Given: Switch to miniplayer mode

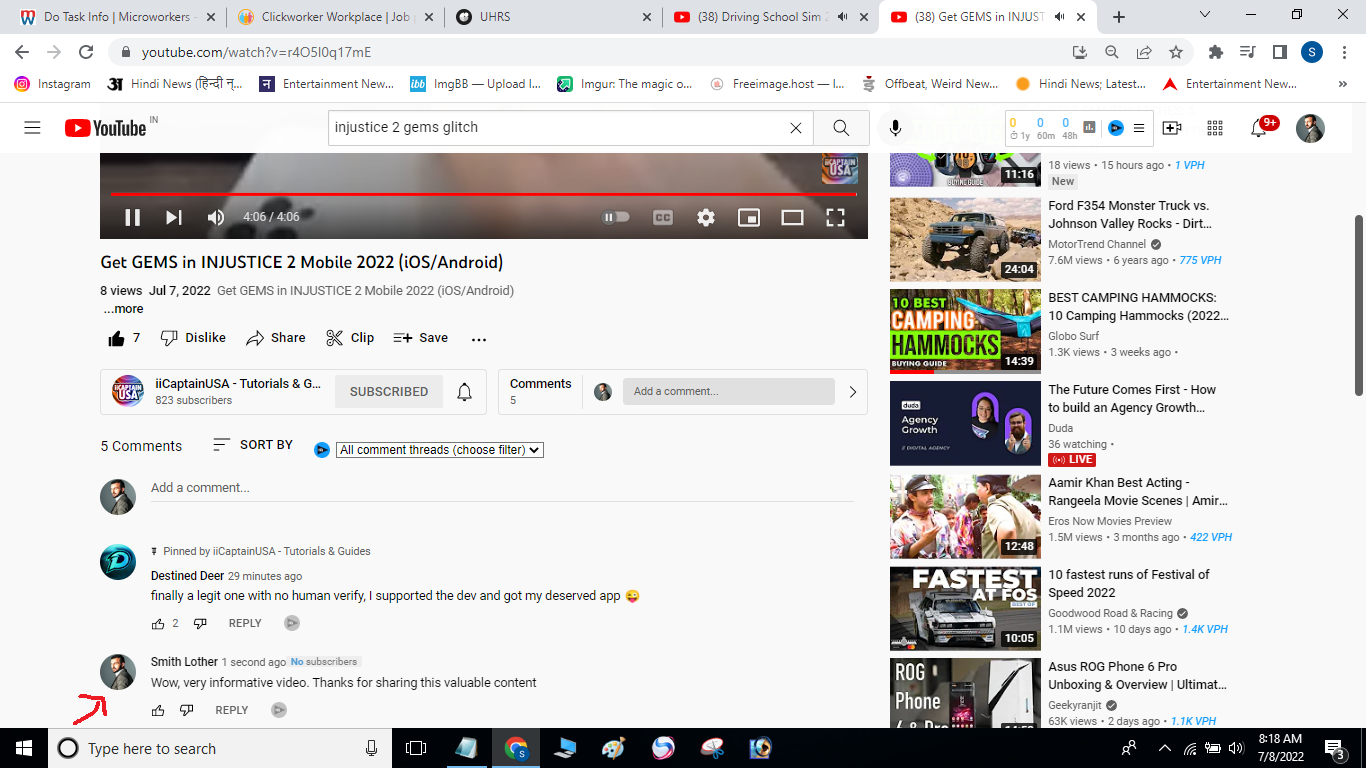Looking at the screenshot, I should pyautogui.click(x=749, y=217).
